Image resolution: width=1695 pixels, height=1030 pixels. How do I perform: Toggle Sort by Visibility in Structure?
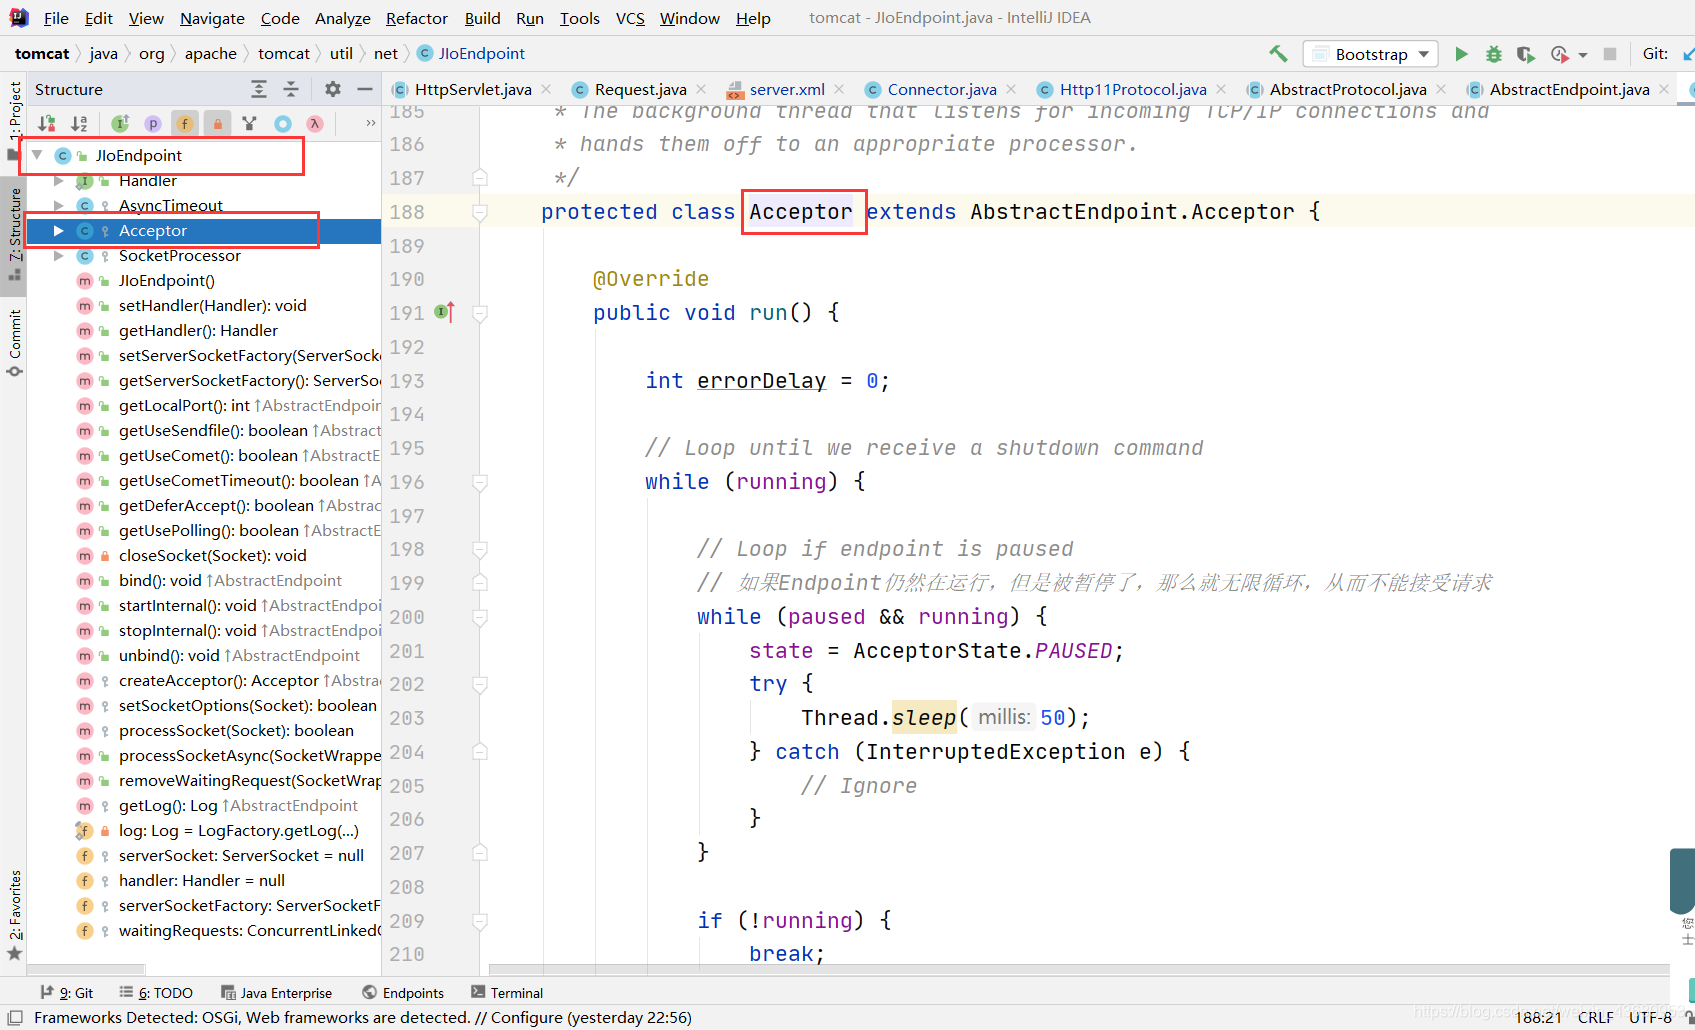[x=46, y=123]
